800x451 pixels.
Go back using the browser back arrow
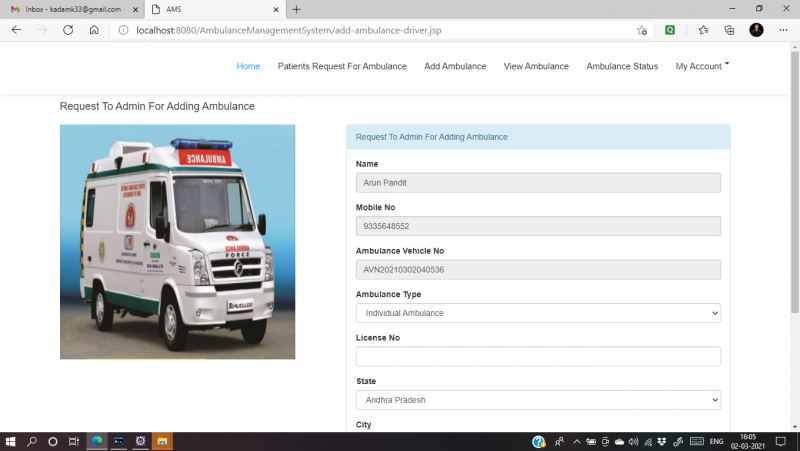point(16,30)
